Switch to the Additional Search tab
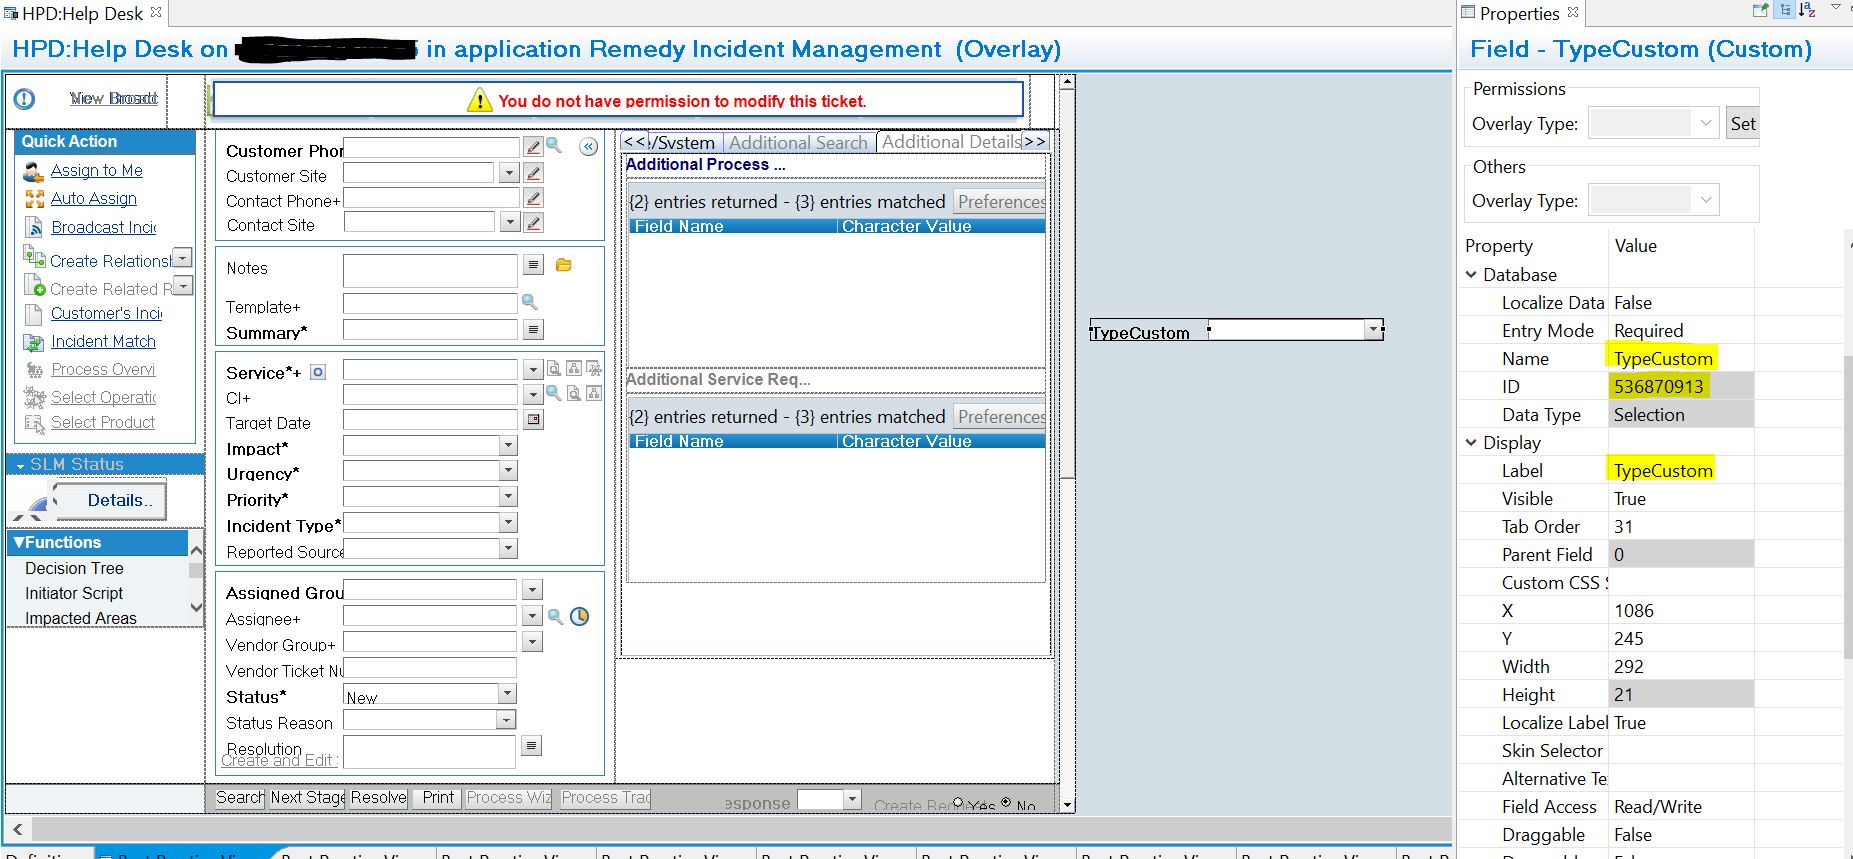This screenshot has width=1853, height=859. 798,143
